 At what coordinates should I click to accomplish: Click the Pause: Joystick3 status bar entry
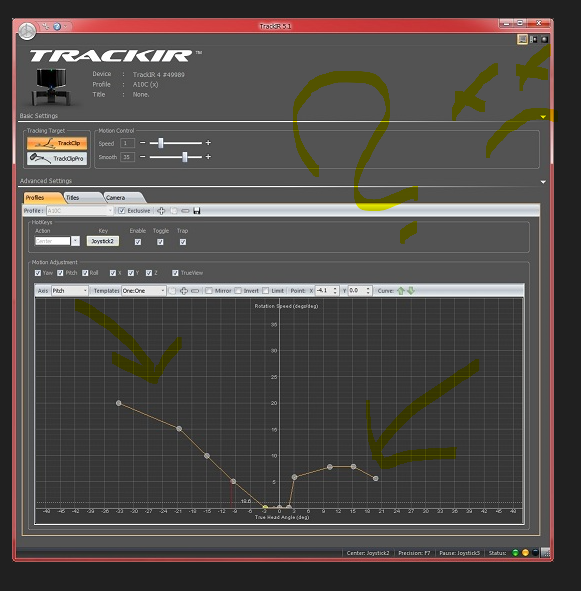click(459, 553)
